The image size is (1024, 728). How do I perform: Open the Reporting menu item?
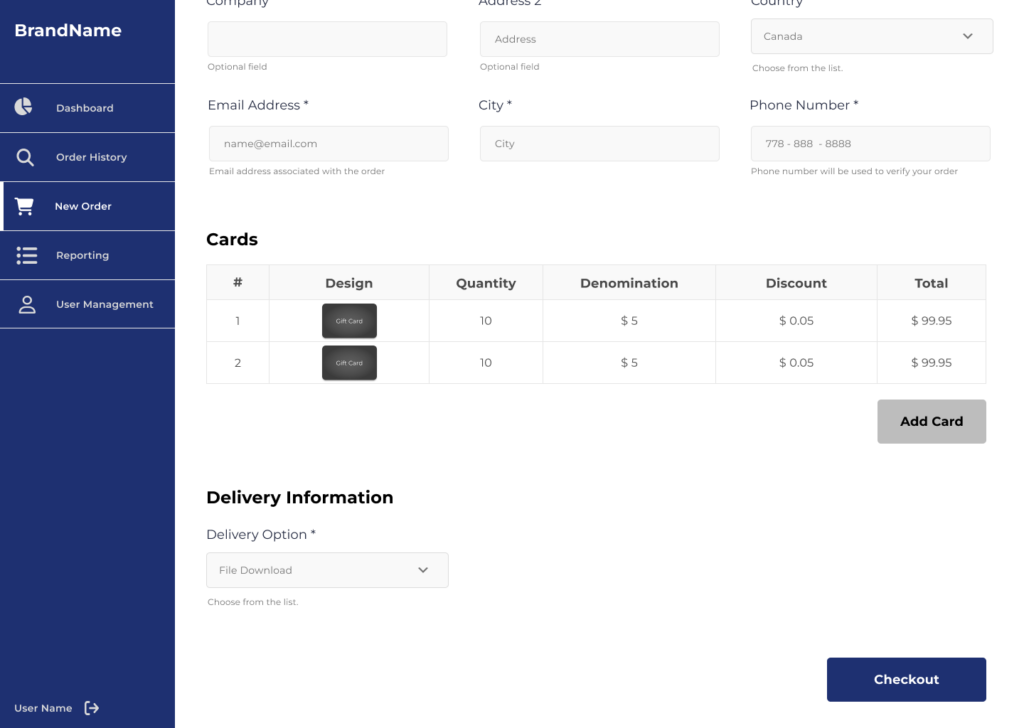82,255
